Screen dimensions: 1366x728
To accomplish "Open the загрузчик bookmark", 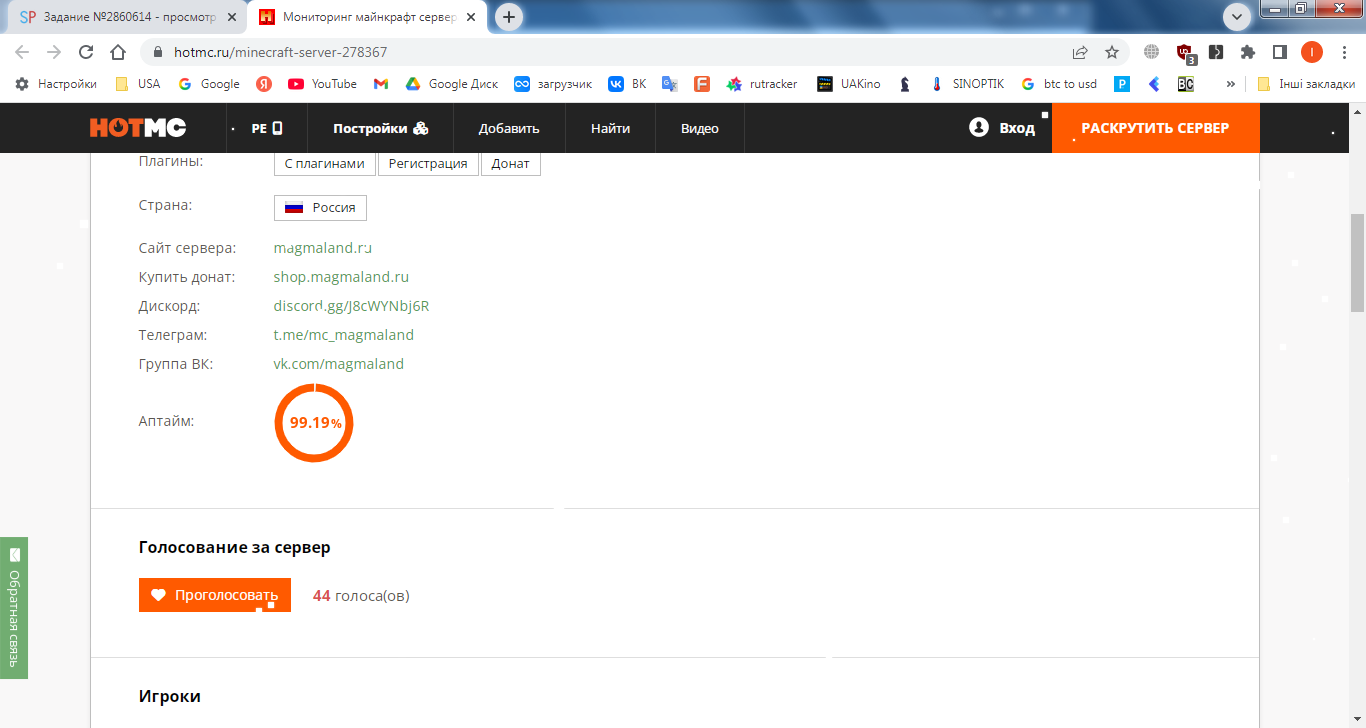I will point(553,84).
